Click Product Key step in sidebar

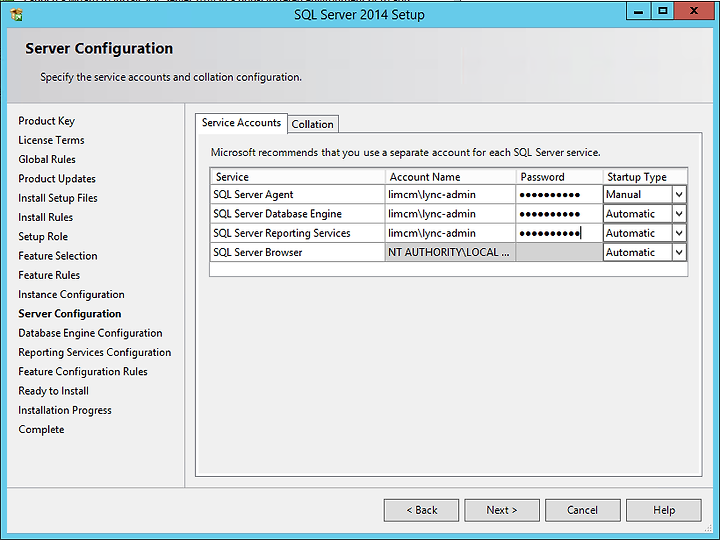pyautogui.click(x=46, y=121)
